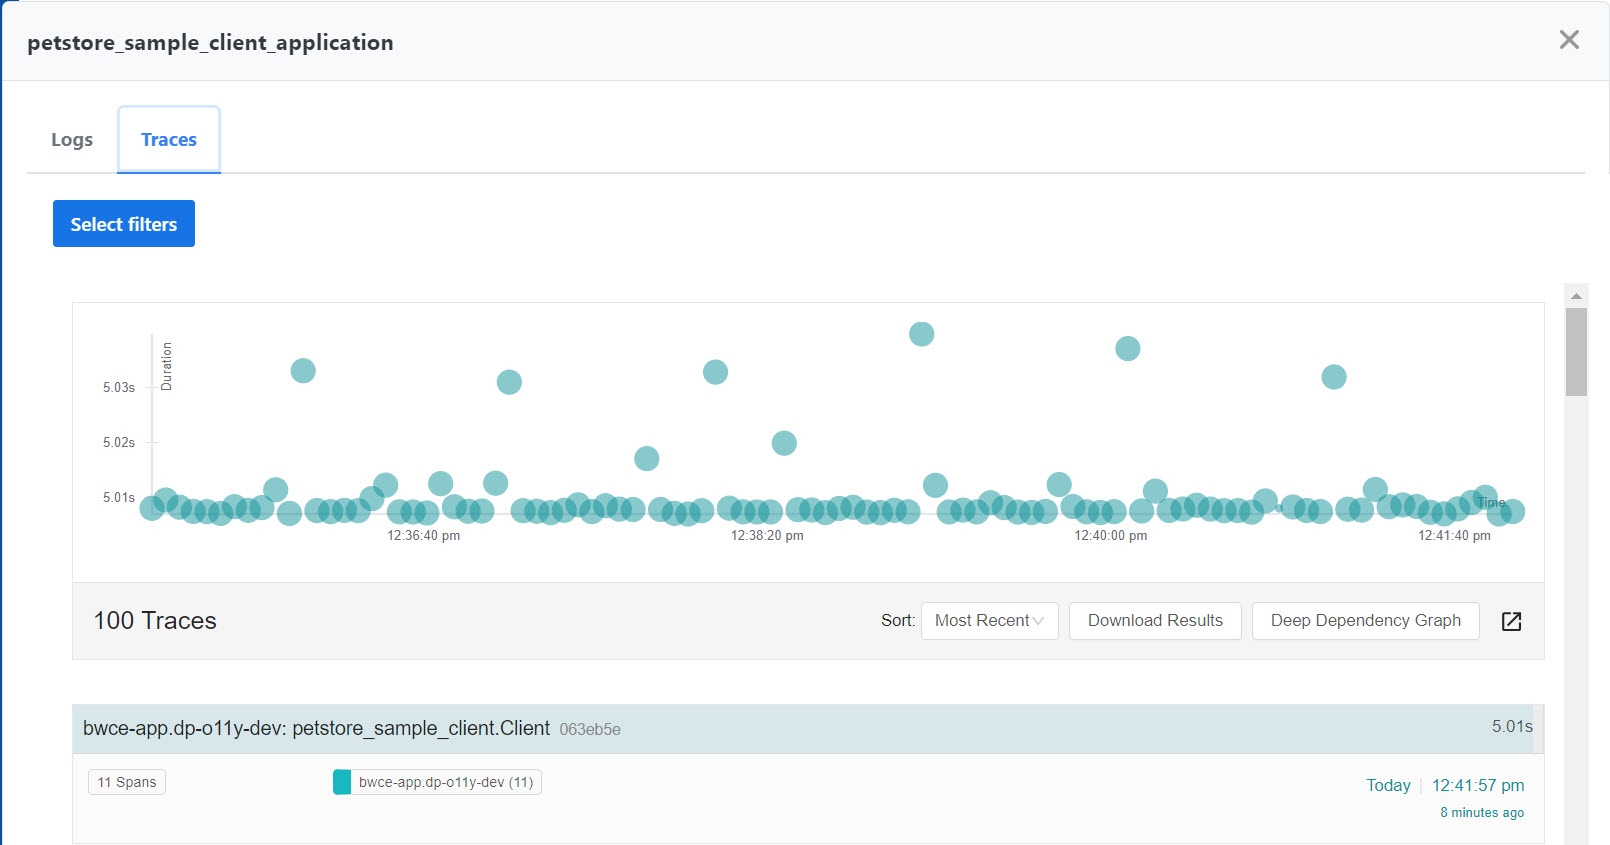Click the 12:41:57 pm trace timestamp
The width and height of the screenshot is (1610, 845).
point(1477,785)
